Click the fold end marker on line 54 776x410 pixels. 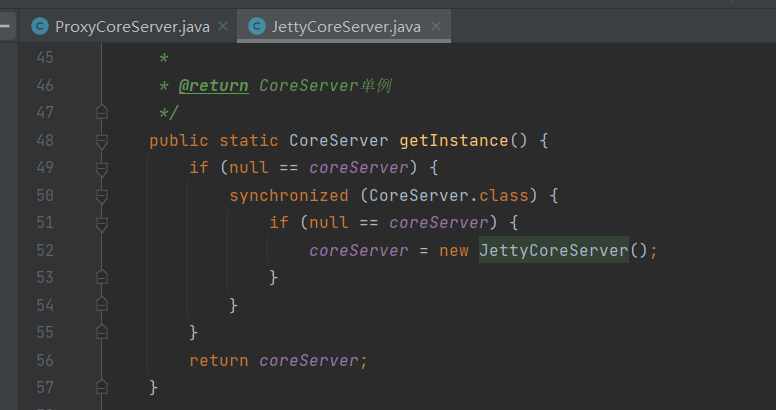click(101, 304)
